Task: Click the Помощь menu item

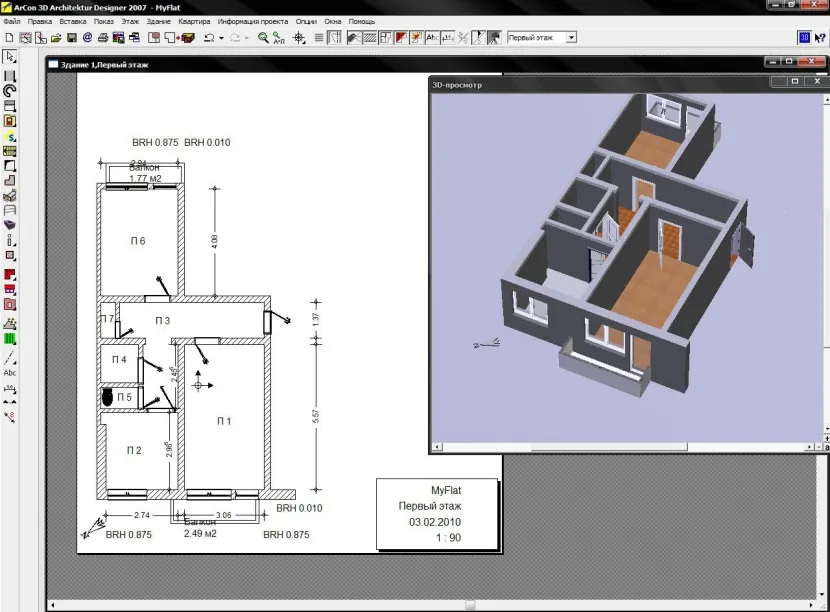Action: coord(362,21)
